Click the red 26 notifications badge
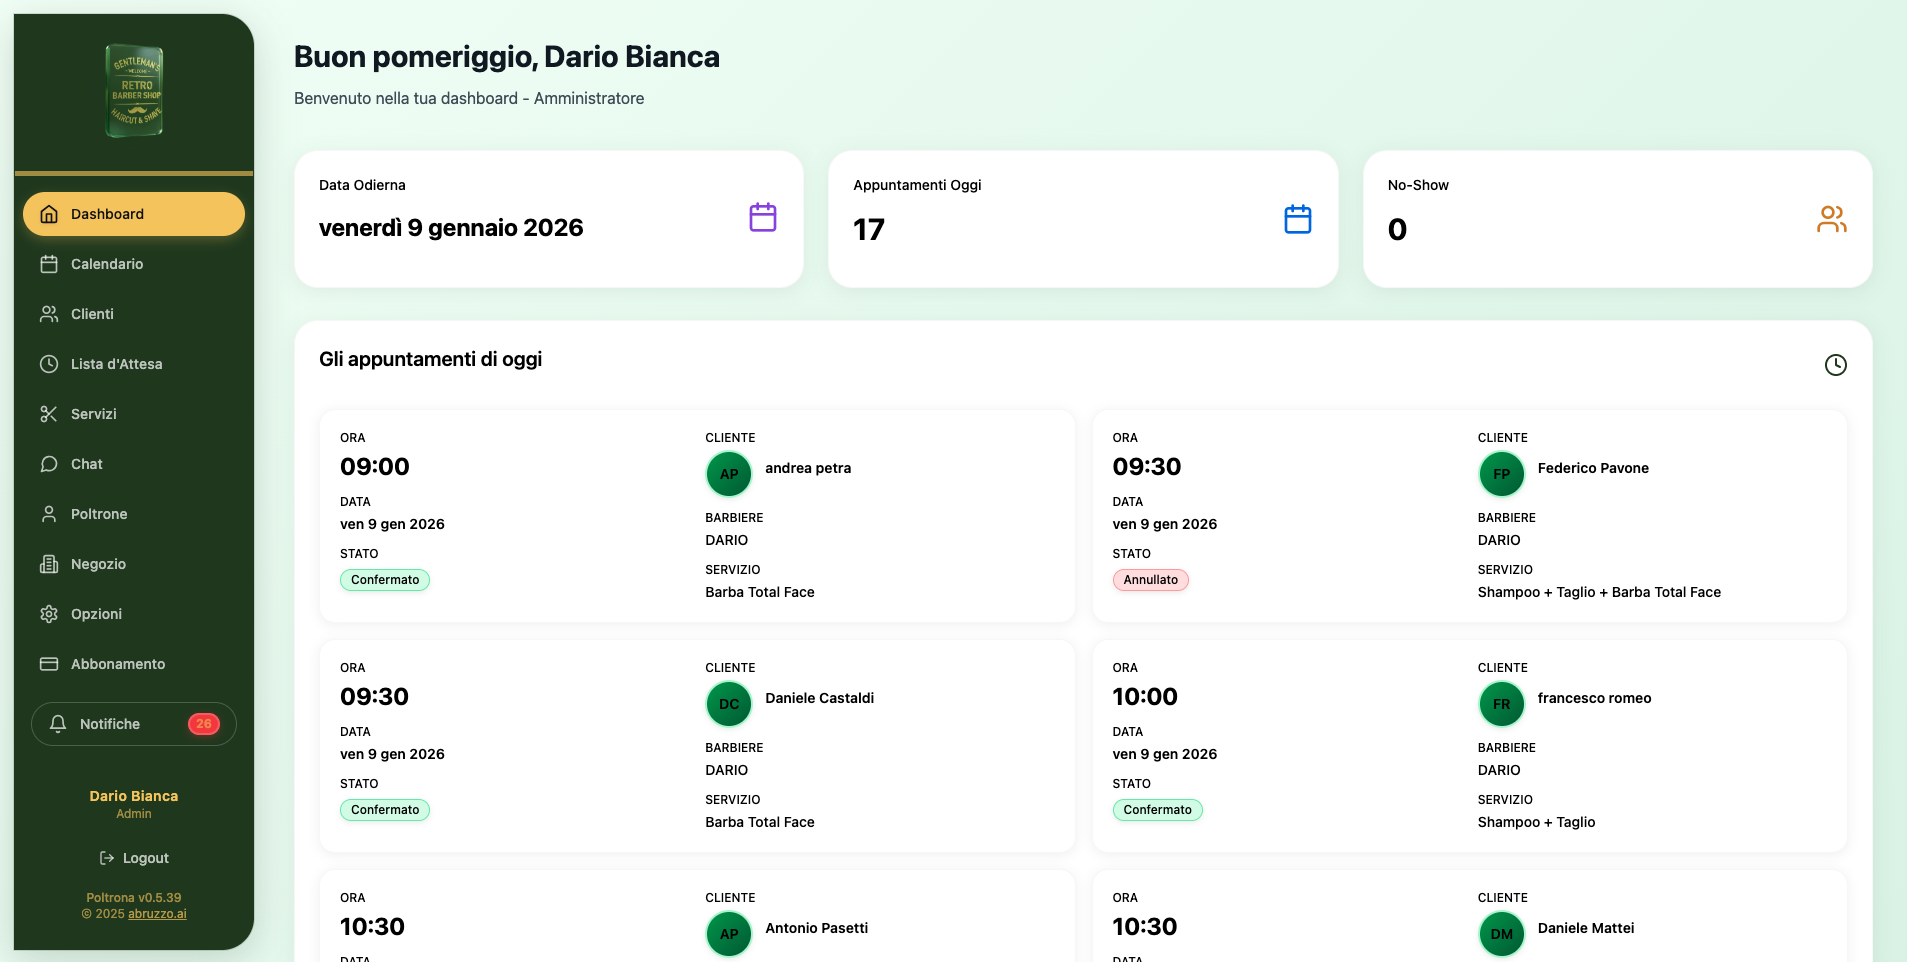Image resolution: width=1907 pixels, height=962 pixels. (x=204, y=724)
